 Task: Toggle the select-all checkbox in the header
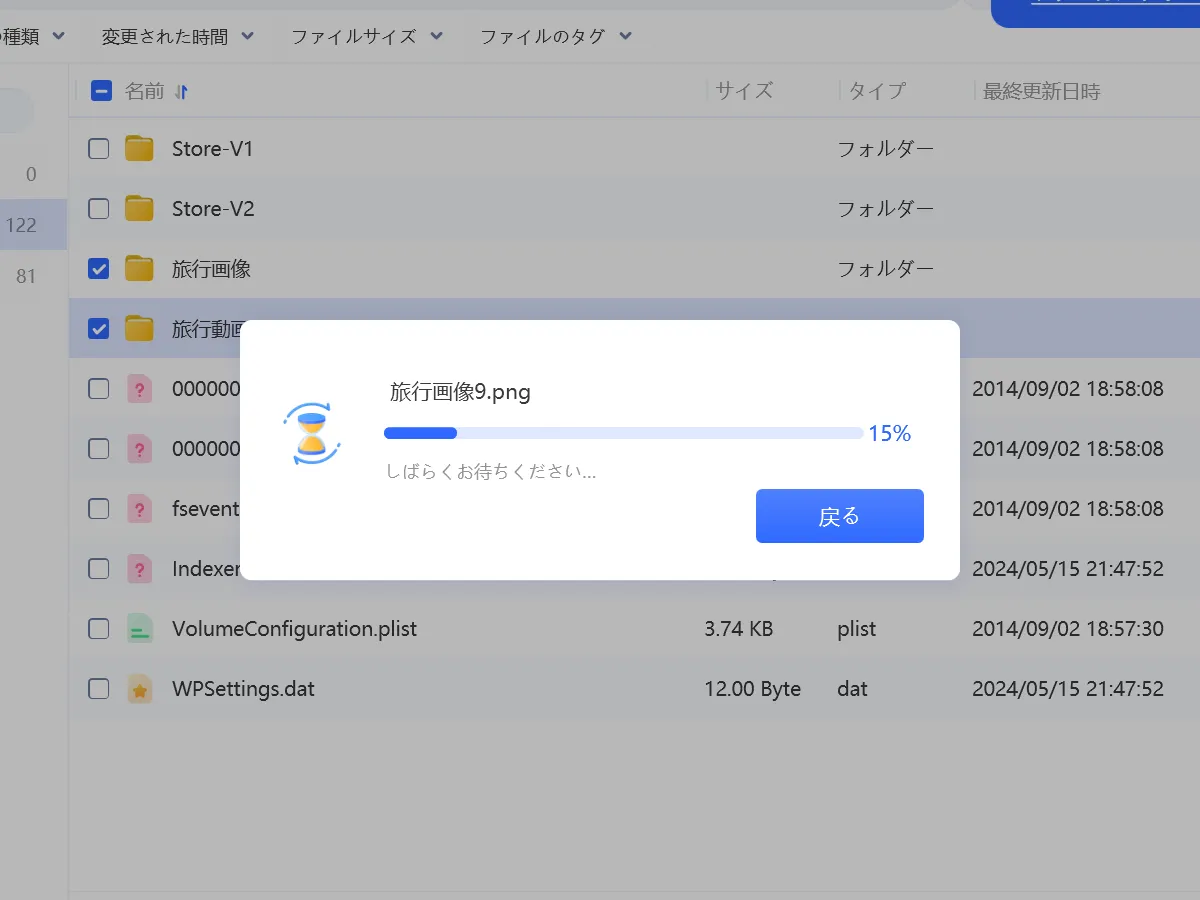tap(100, 90)
